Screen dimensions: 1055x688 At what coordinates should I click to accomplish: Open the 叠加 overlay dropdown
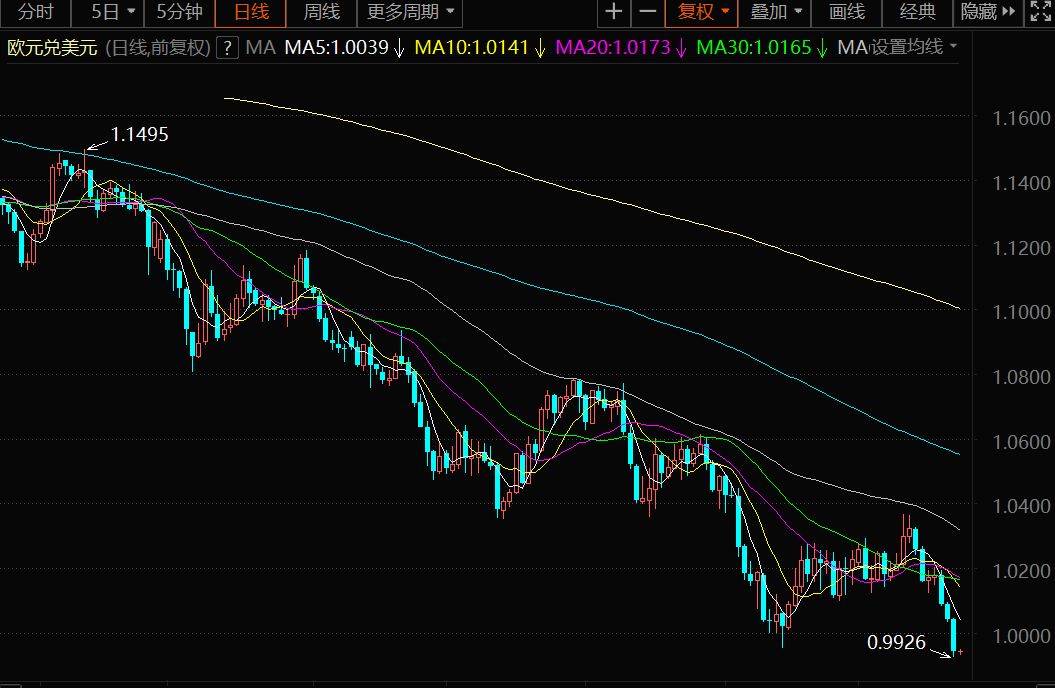pos(775,12)
